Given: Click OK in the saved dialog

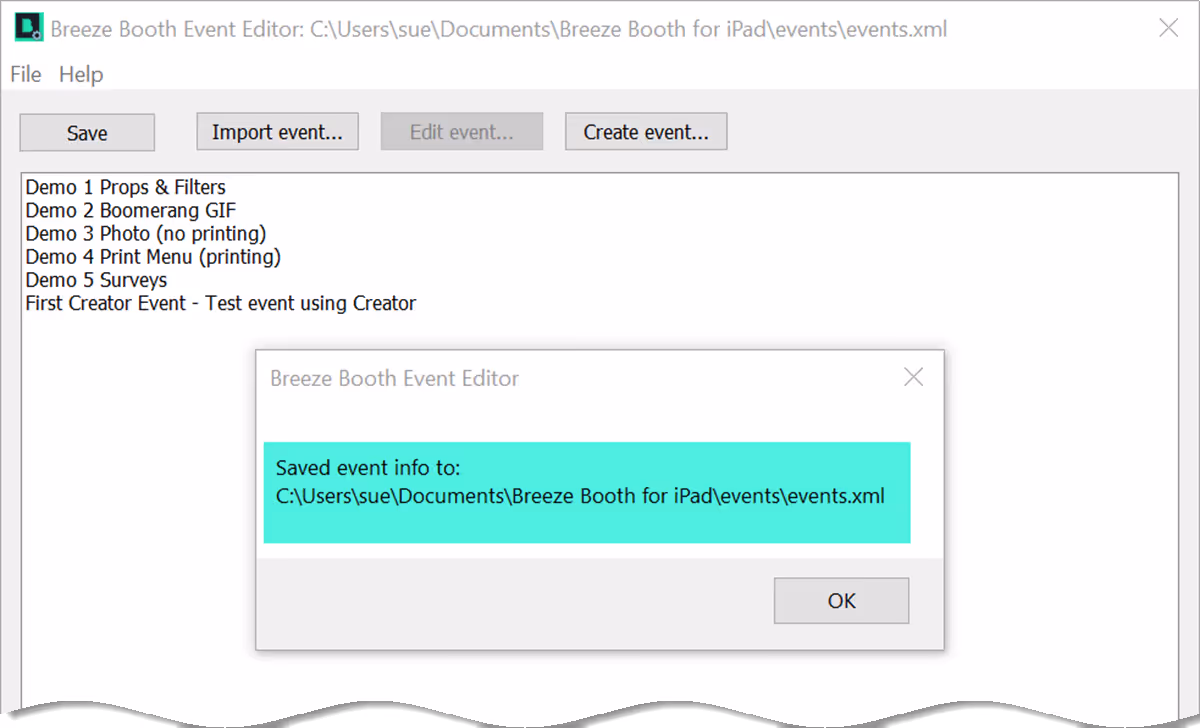Looking at the screenshot, I should [x=842, y=601].
